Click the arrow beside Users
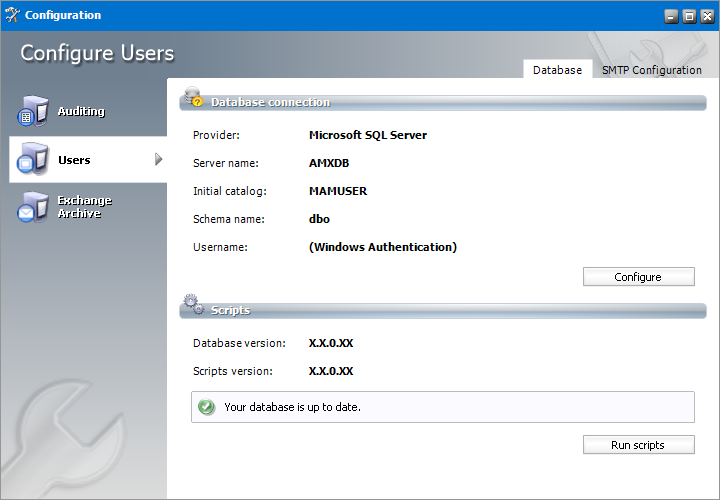Screen dimensions: 720x500 coord(158,159)
